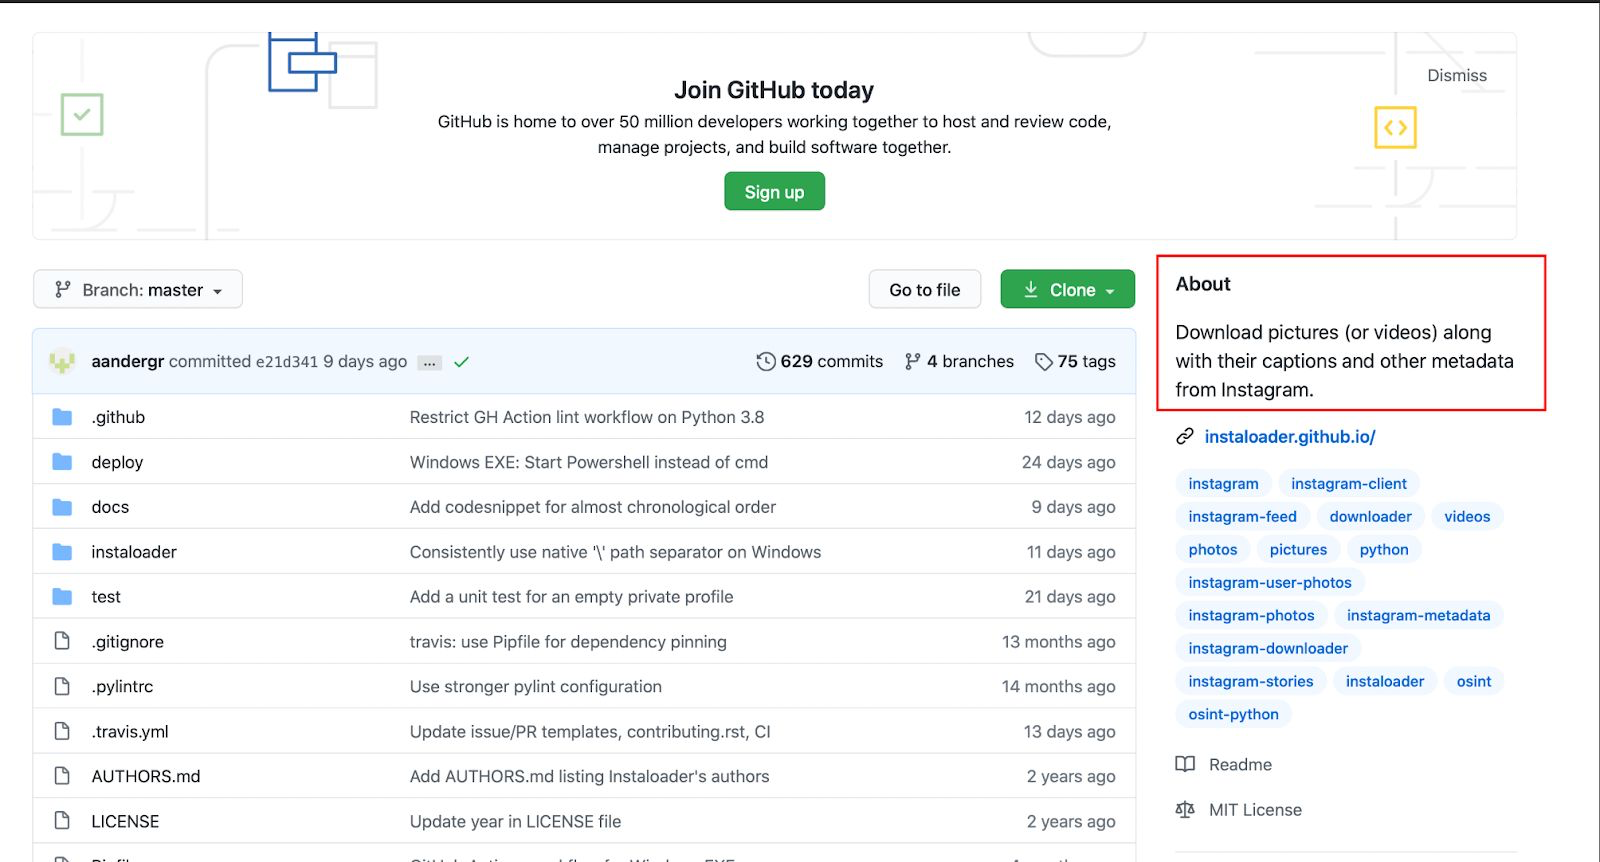Expand commit message ellipsis button
Screen dimensions: 1600x862
click(x=430, y=363)
